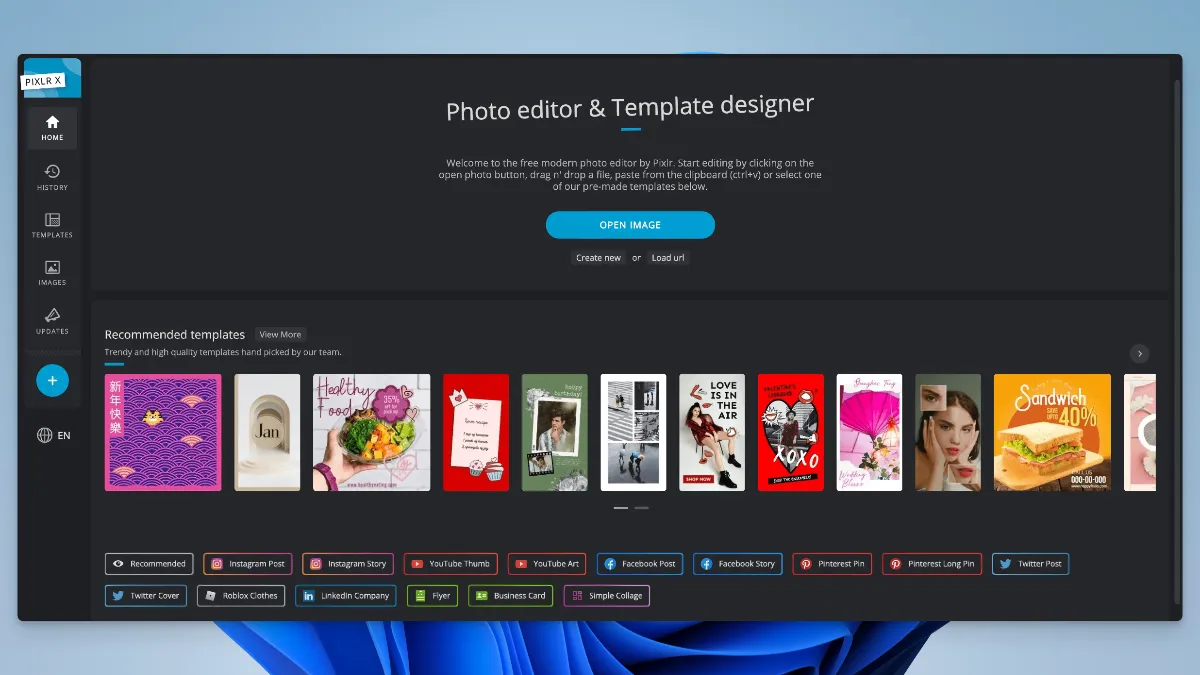Screen dimensions: 1200x675
Task: Open the History panel
Action: [x=51, y=175]
